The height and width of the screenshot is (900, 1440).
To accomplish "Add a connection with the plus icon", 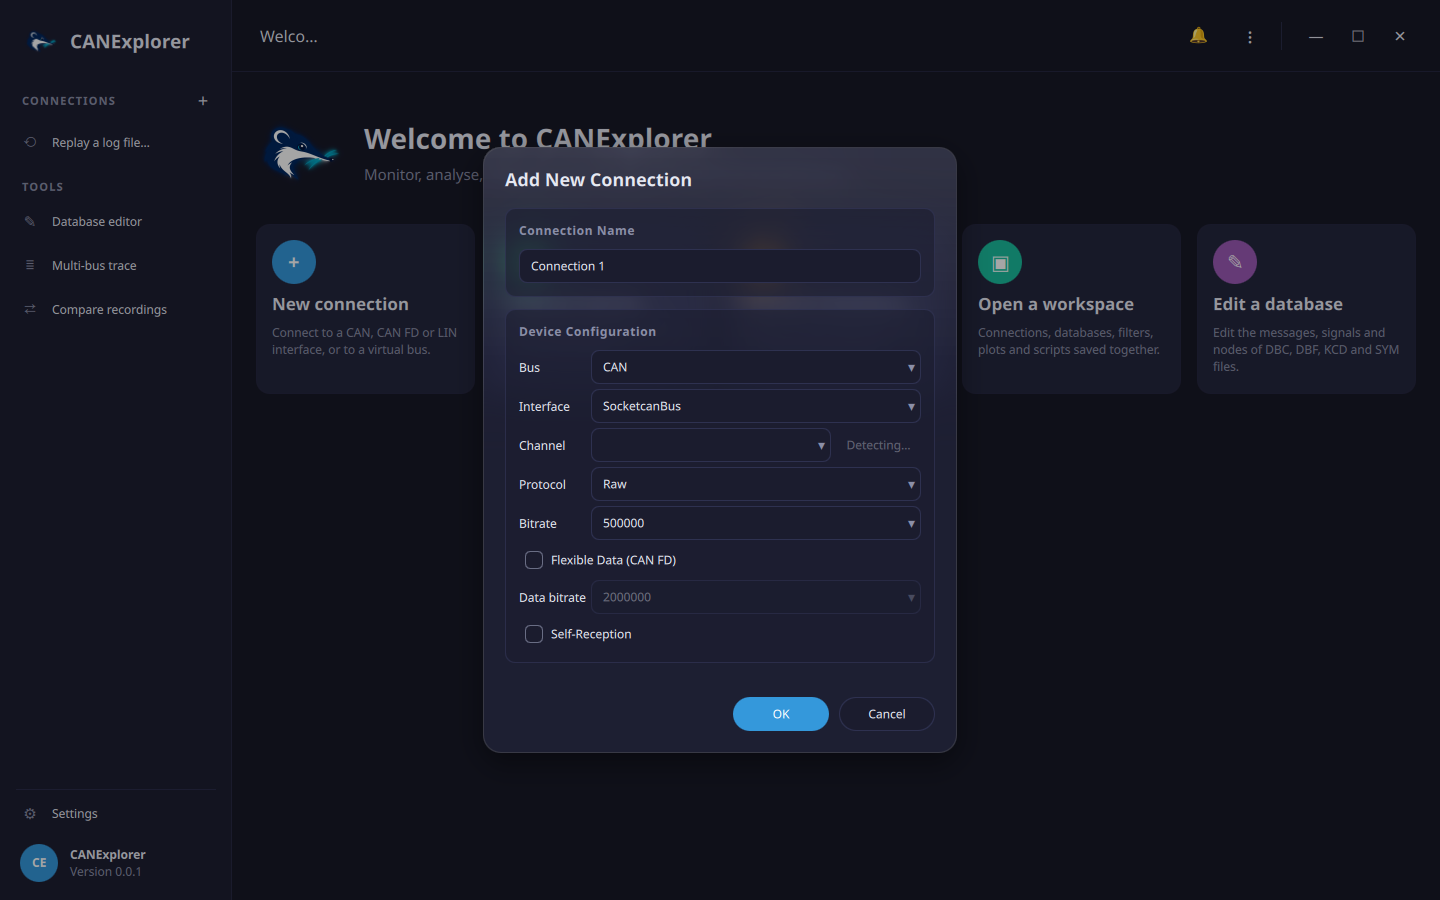I will coord(203,101).
